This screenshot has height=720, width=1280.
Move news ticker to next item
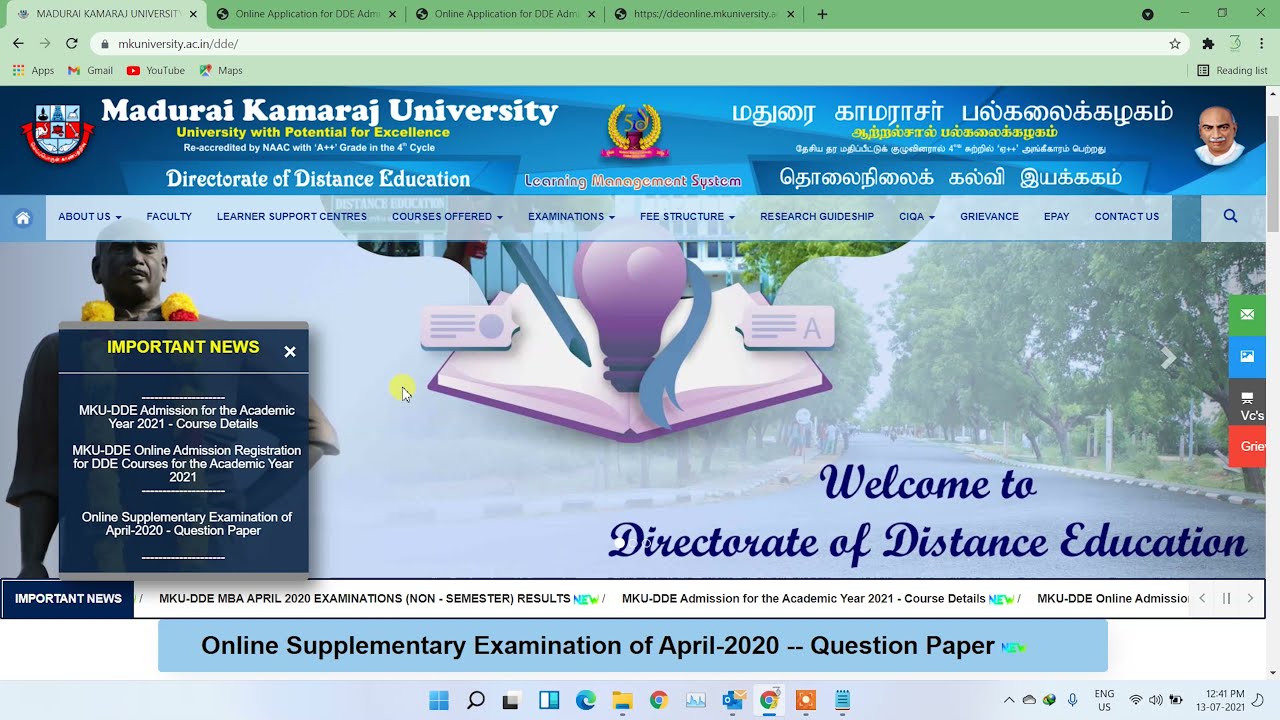[x=1250, y=599]
